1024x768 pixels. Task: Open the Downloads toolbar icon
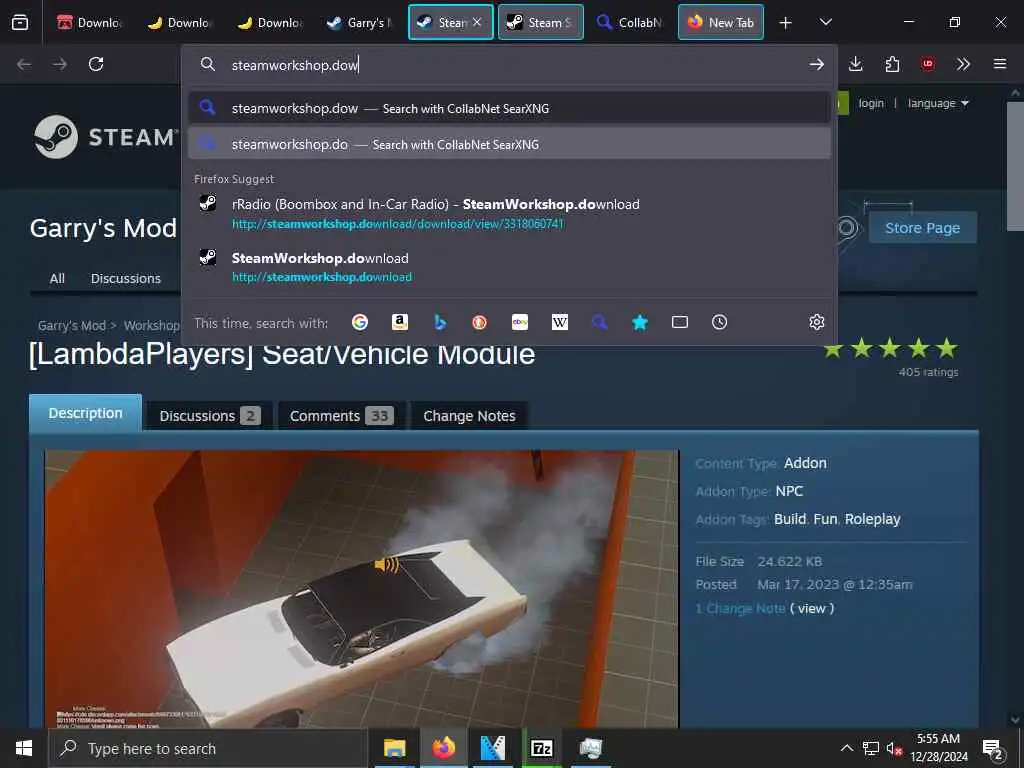pos(856,64)
